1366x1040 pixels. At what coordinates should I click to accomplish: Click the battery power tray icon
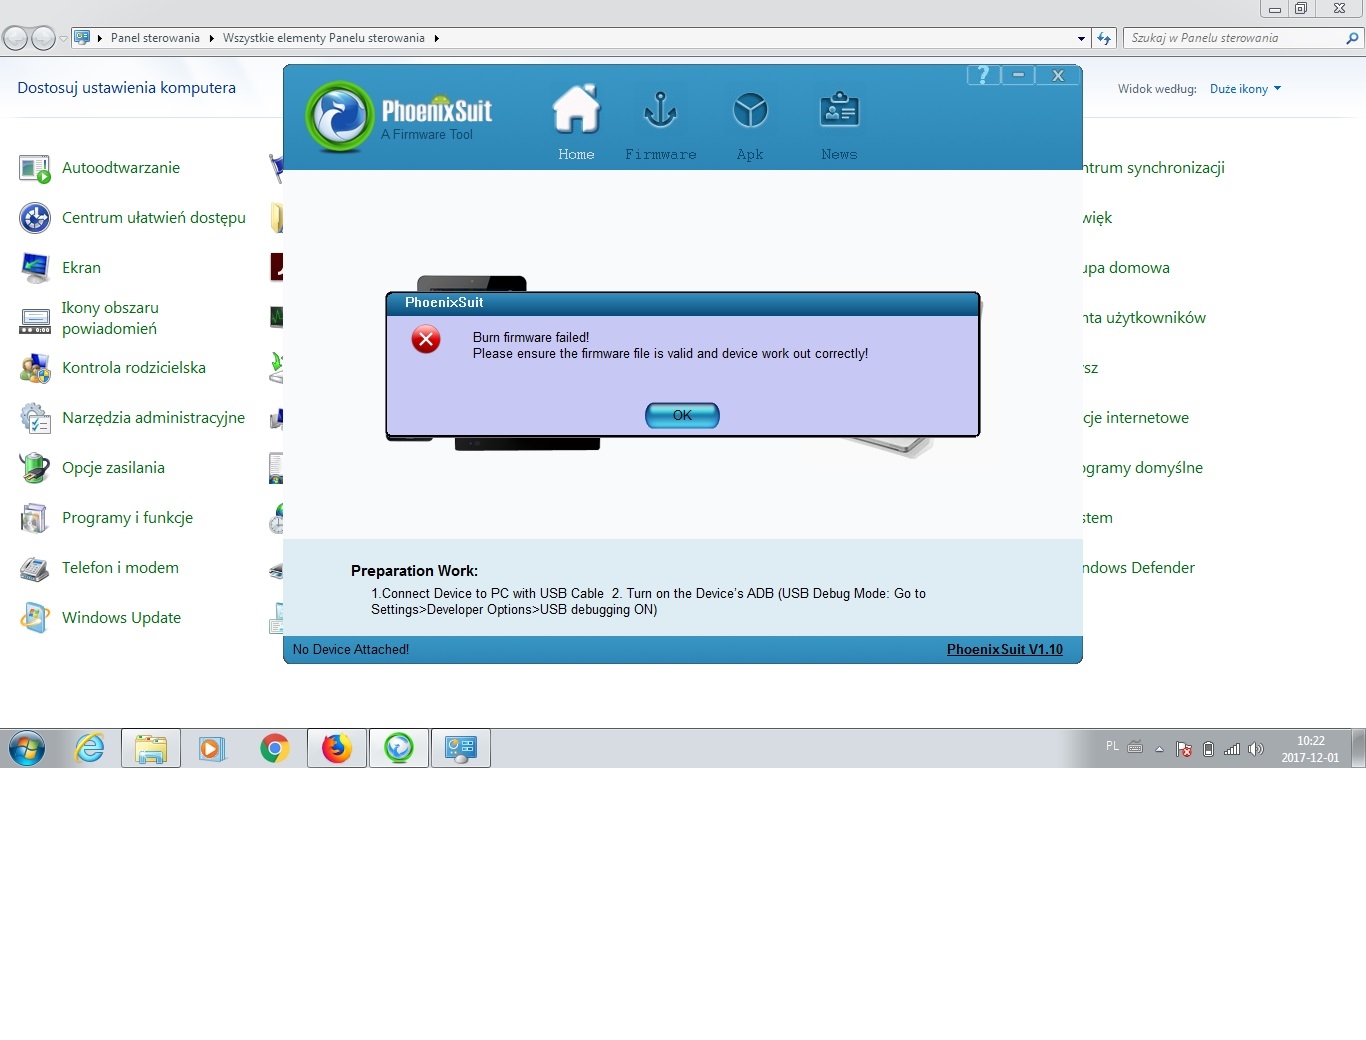(1208, 749)
